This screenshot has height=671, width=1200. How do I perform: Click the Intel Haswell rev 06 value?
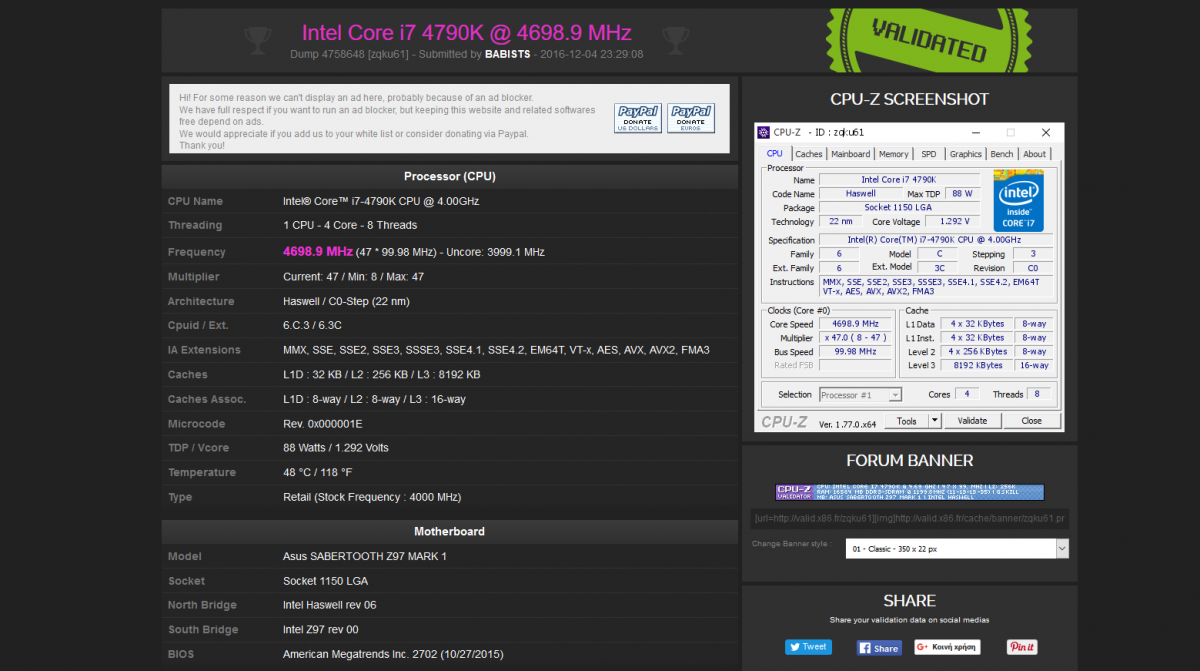point(329,605)
